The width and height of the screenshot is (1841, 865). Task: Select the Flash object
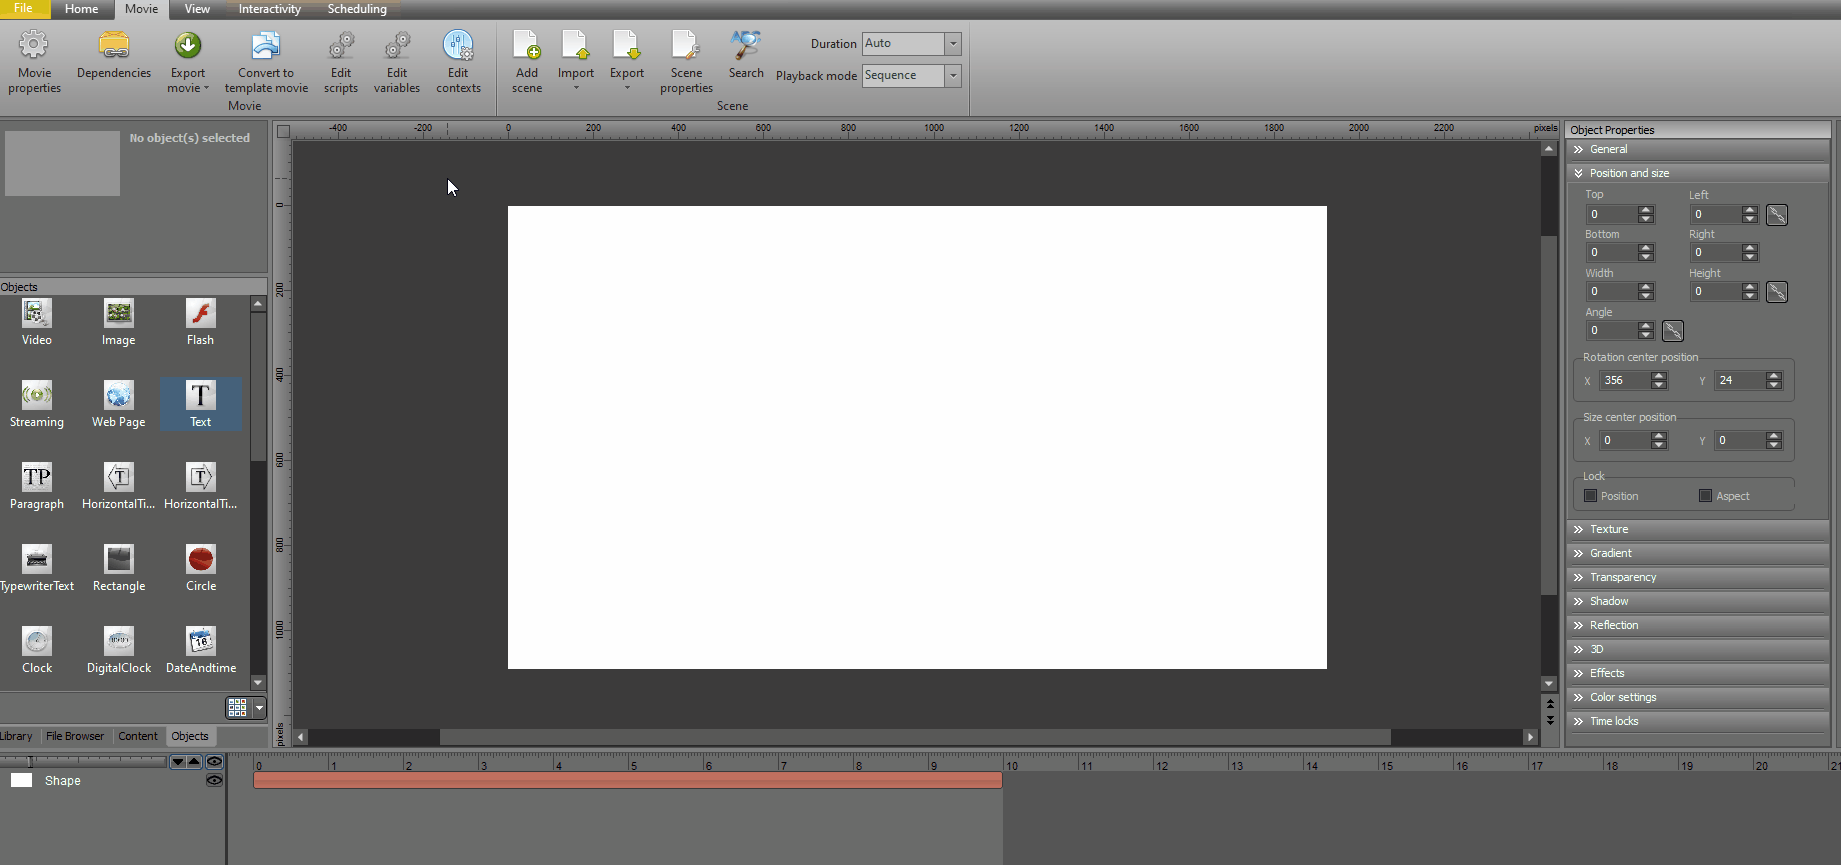200,322
